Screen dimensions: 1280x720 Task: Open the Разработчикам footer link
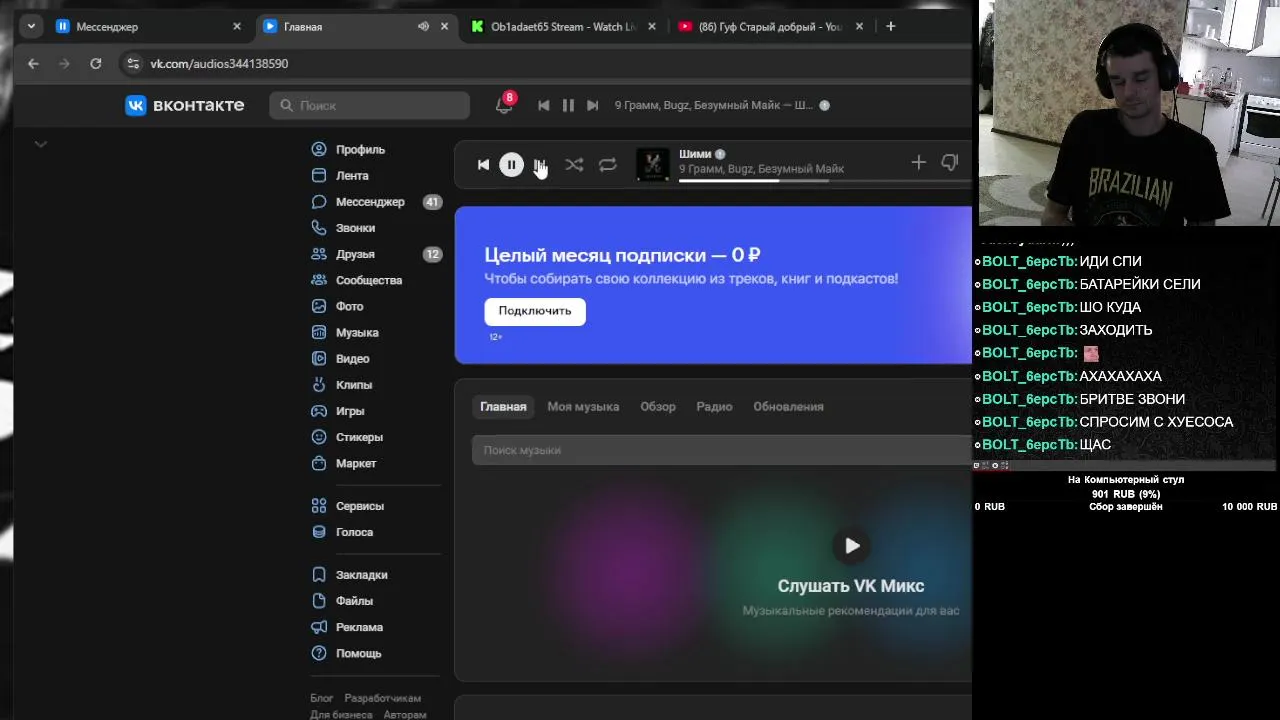pyautogui.click(x=382, y=698)
